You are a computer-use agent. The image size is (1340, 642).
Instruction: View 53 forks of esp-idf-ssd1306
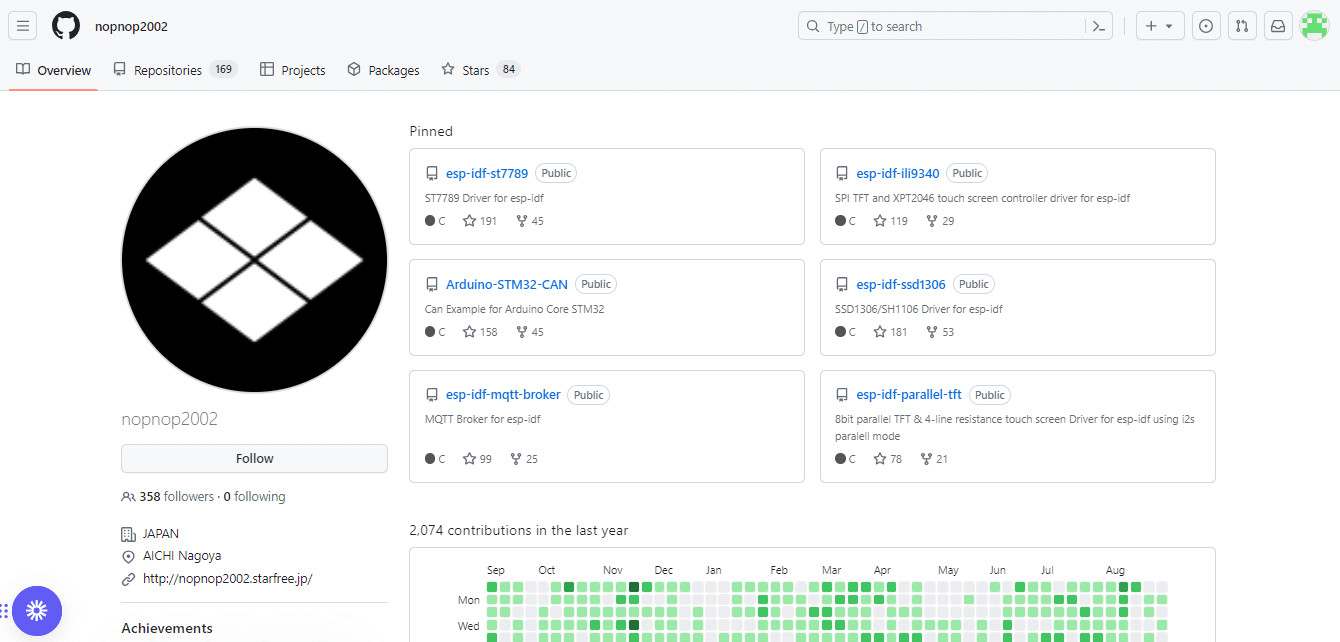940,332
